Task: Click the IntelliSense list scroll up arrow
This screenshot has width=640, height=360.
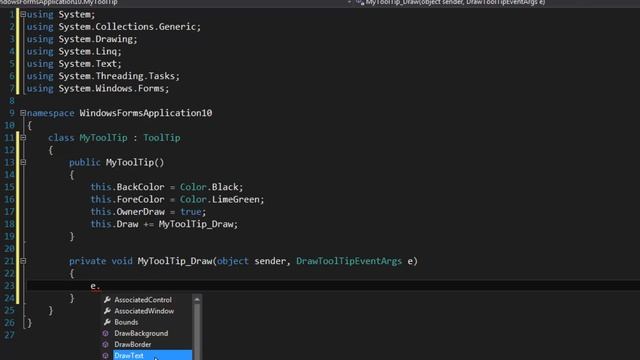Action: click(x=197, y=300)
